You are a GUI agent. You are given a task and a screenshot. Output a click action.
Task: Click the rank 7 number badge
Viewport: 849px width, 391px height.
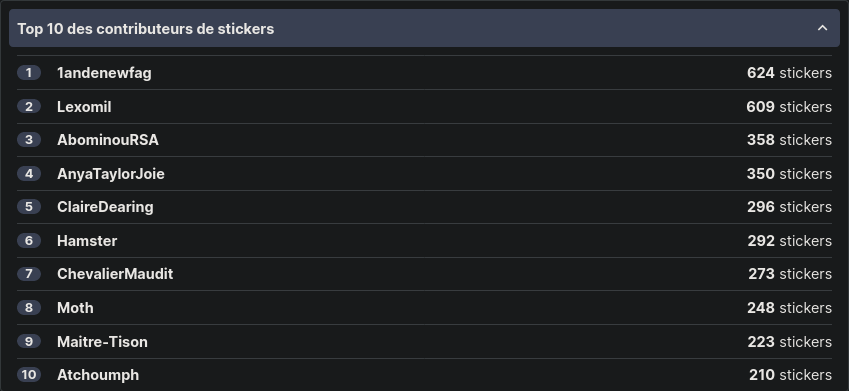(29, 274)
